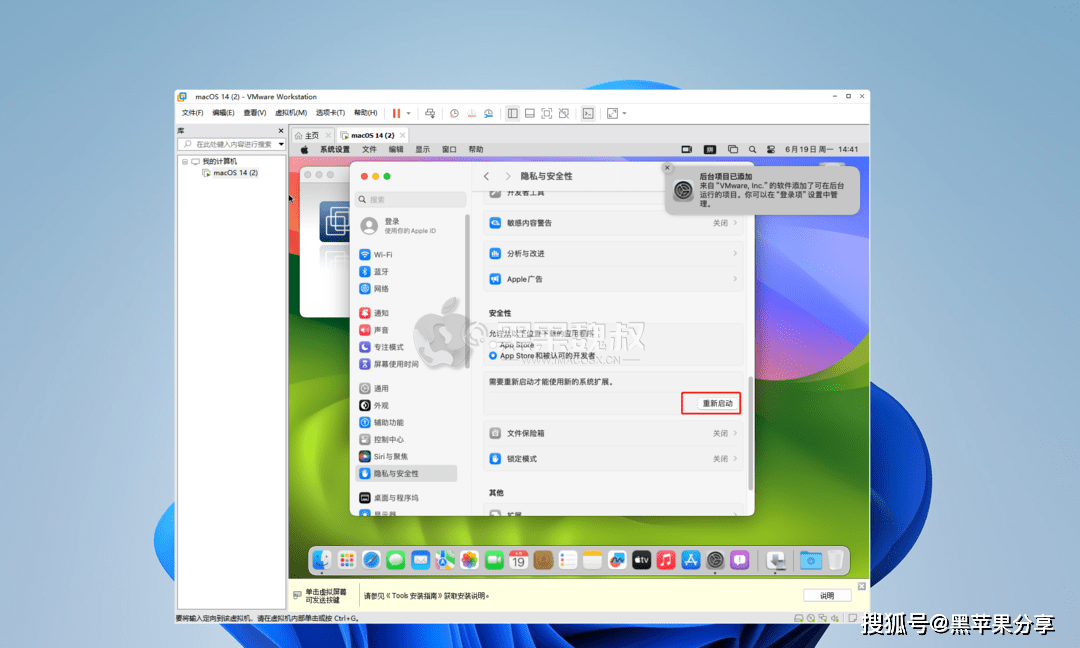Viewport: 1080px width, 648px height.
Task: Dismiss the 后台项目已添加 notification
Action: (x=667, y=167)
